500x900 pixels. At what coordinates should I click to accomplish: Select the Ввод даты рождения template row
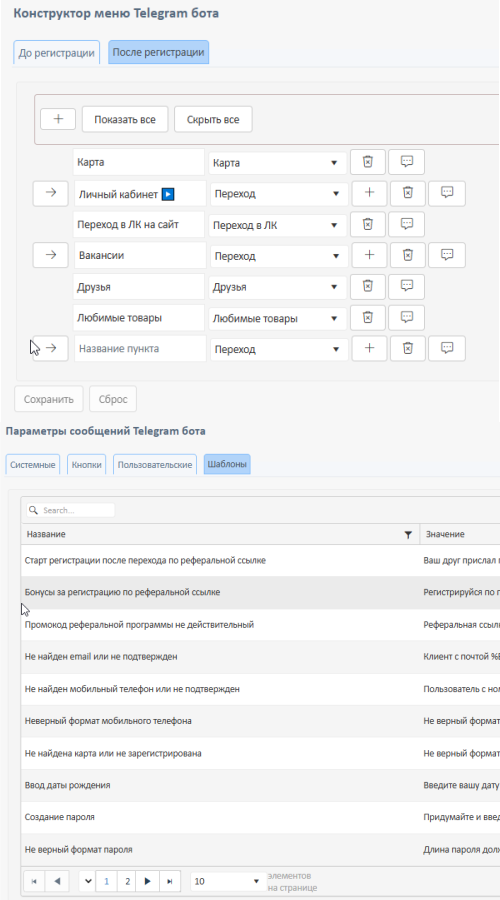click(260, 785)
